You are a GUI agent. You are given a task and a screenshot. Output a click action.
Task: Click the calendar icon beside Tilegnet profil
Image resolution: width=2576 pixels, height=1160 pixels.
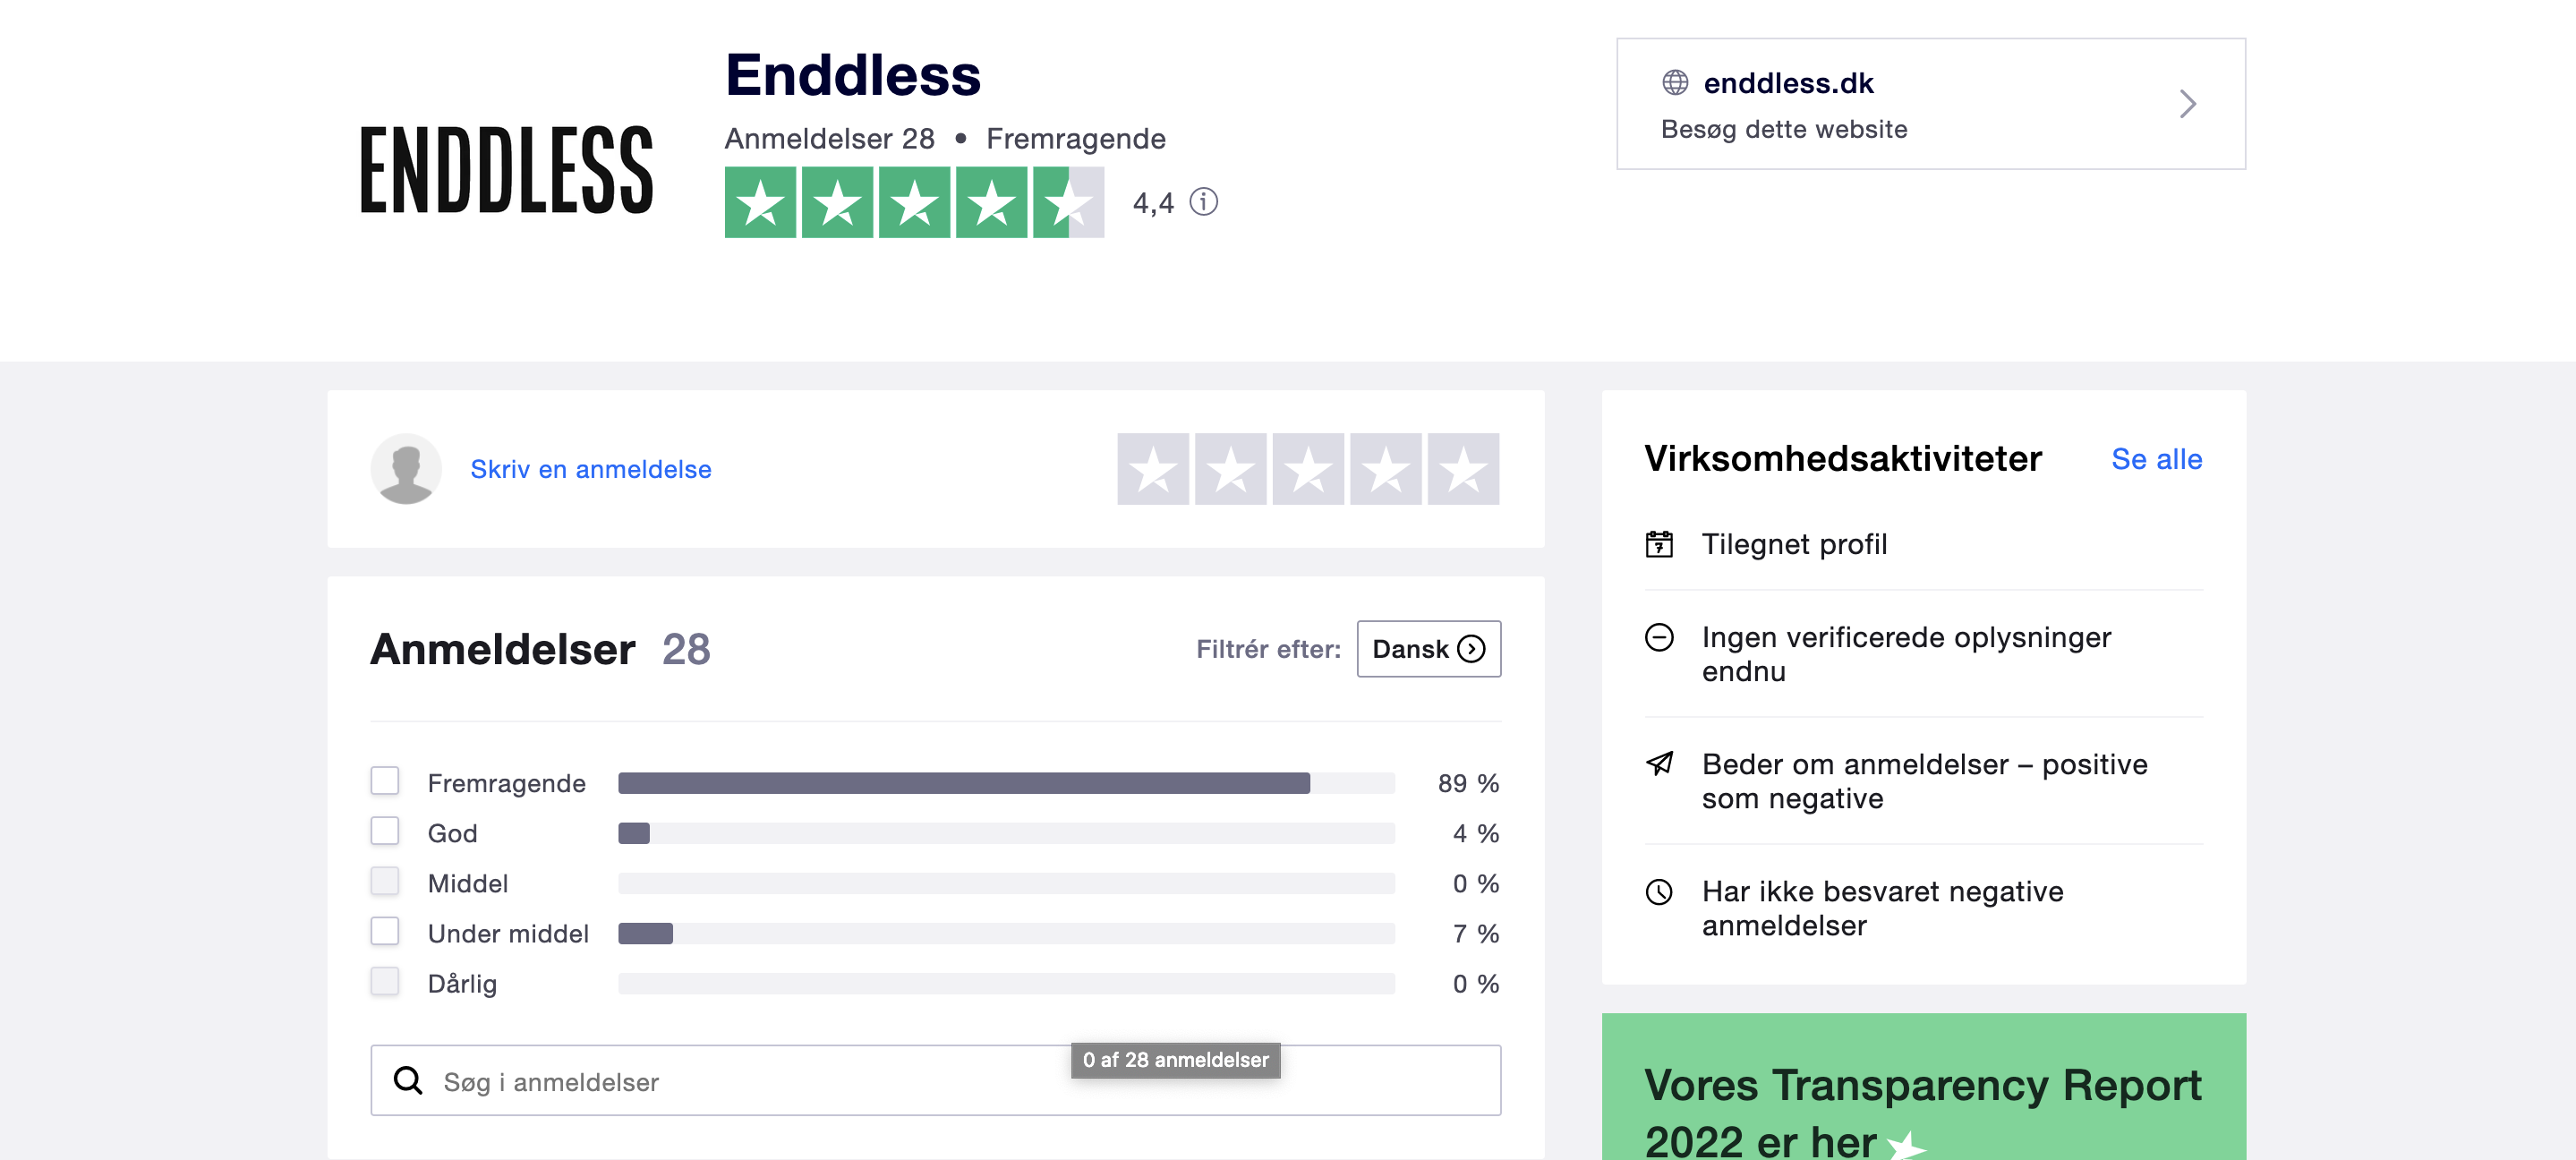click(1659, 544)
